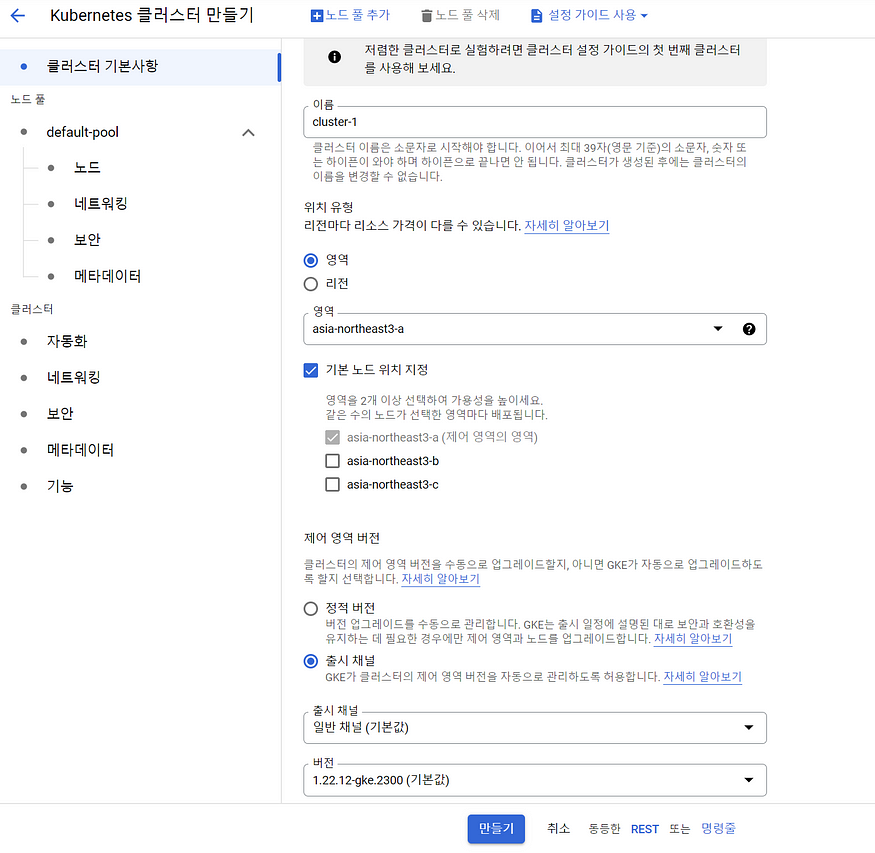Open 메타데이터 under default-pool
The image size is (875, 853).
tap(107, 276)
